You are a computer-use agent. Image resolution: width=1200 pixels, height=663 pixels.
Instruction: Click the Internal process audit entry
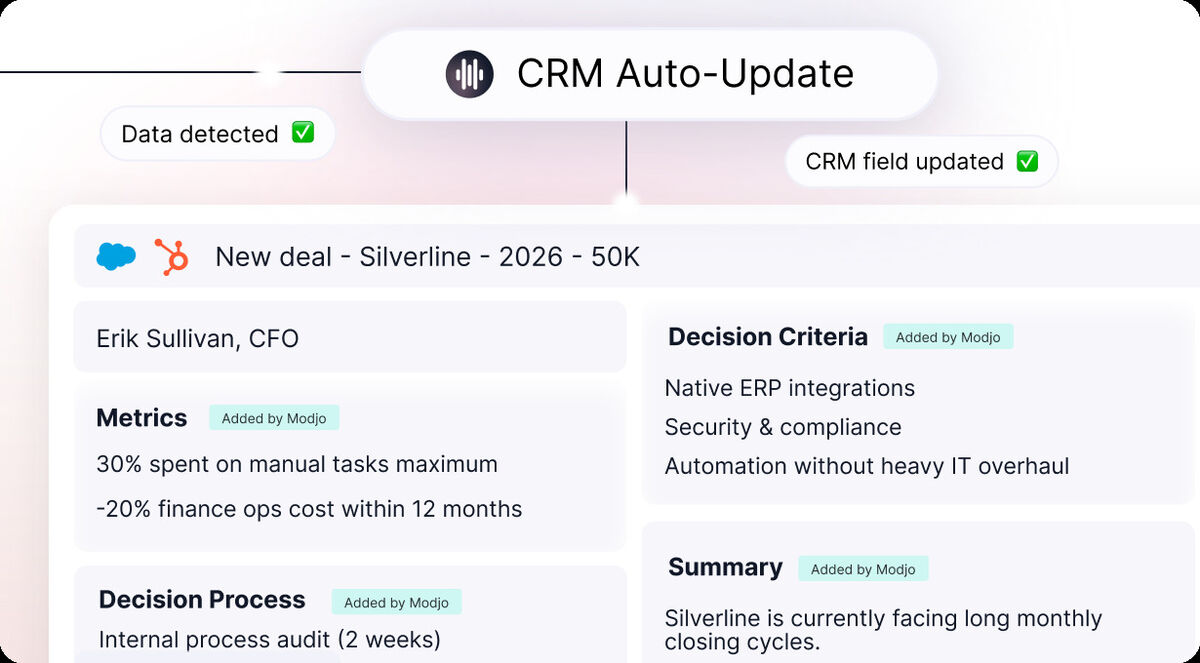(x=269, y=639)
